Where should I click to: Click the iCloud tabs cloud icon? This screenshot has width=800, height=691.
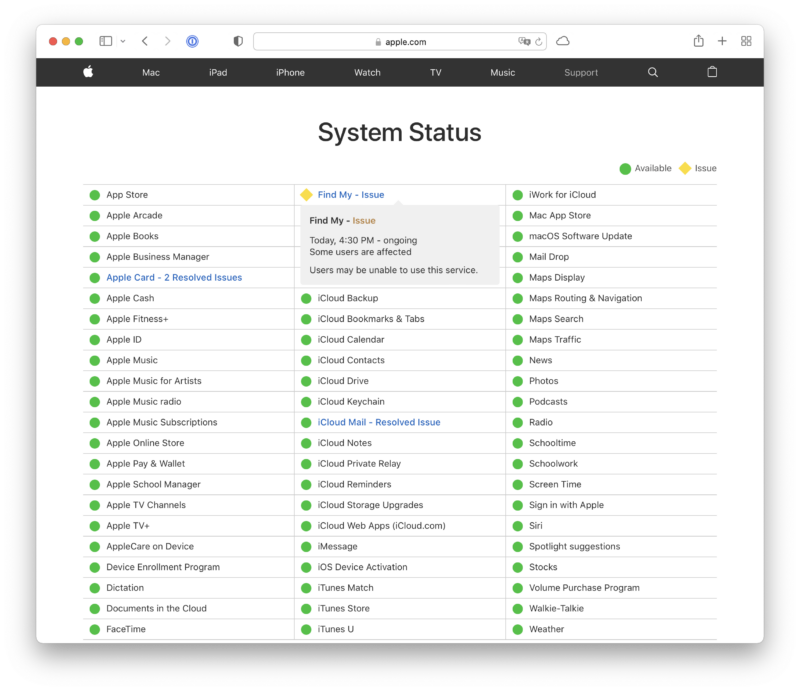pos(563,41)
